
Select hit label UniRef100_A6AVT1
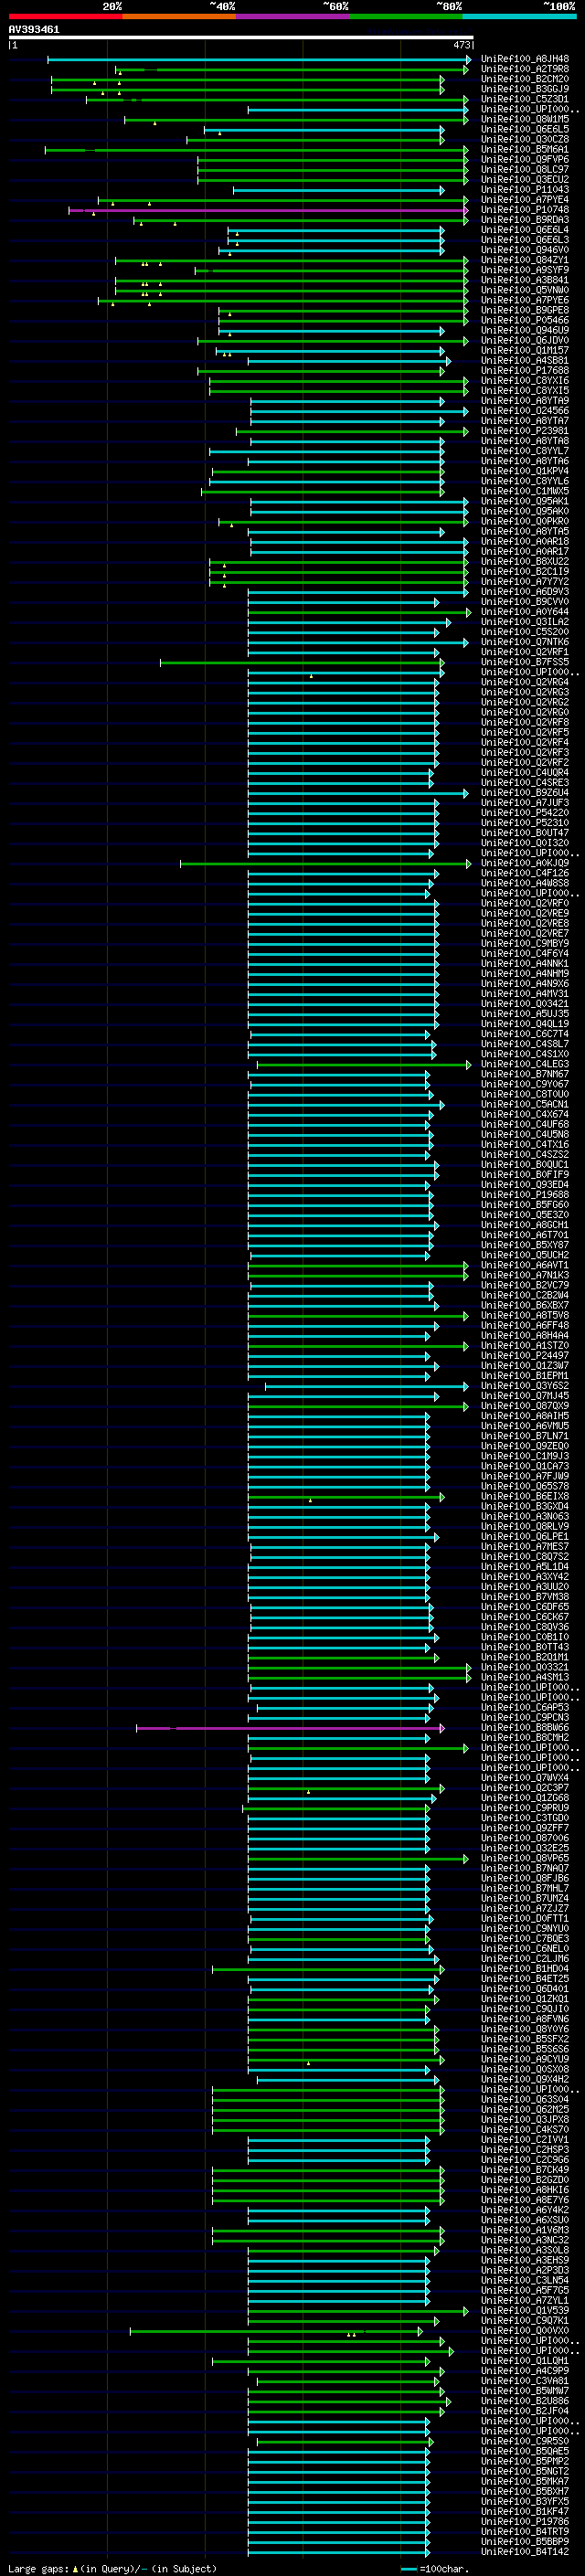[x=525, y=1265]
